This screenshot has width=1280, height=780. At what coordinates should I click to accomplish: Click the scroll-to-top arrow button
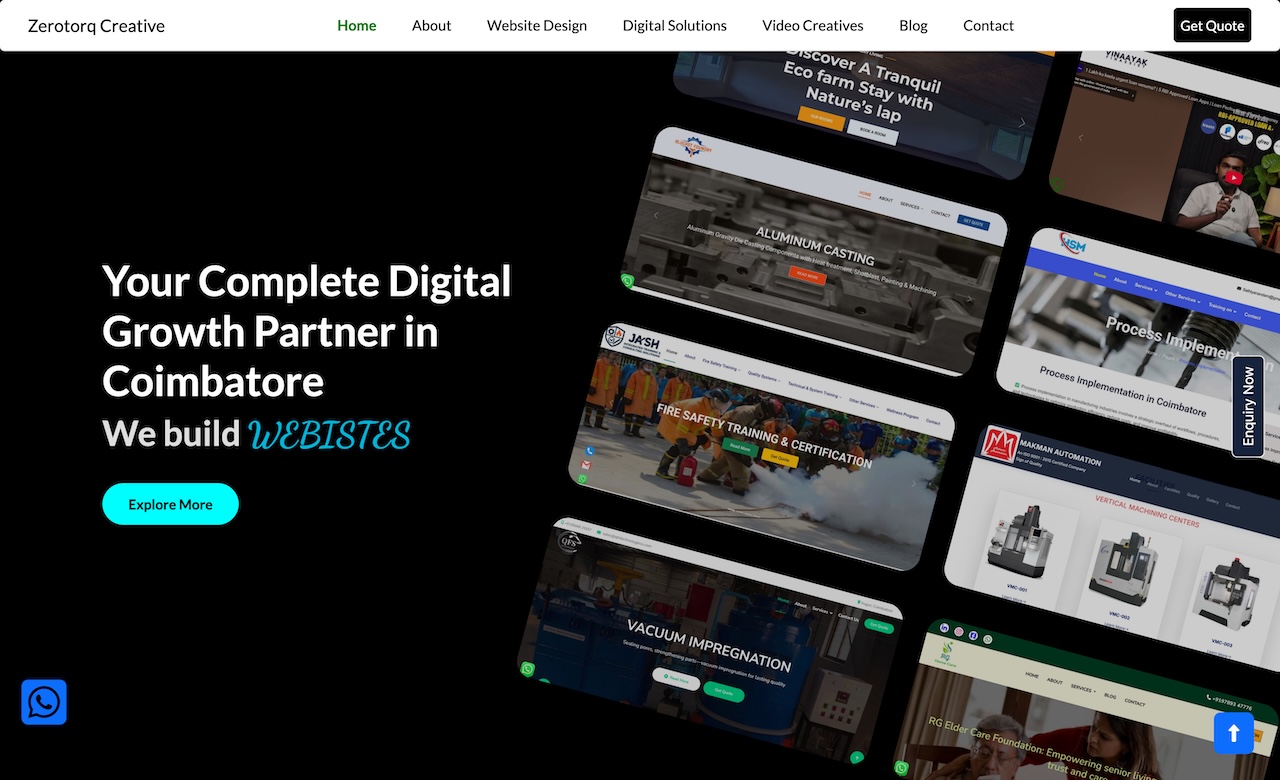coord(1233,733)
